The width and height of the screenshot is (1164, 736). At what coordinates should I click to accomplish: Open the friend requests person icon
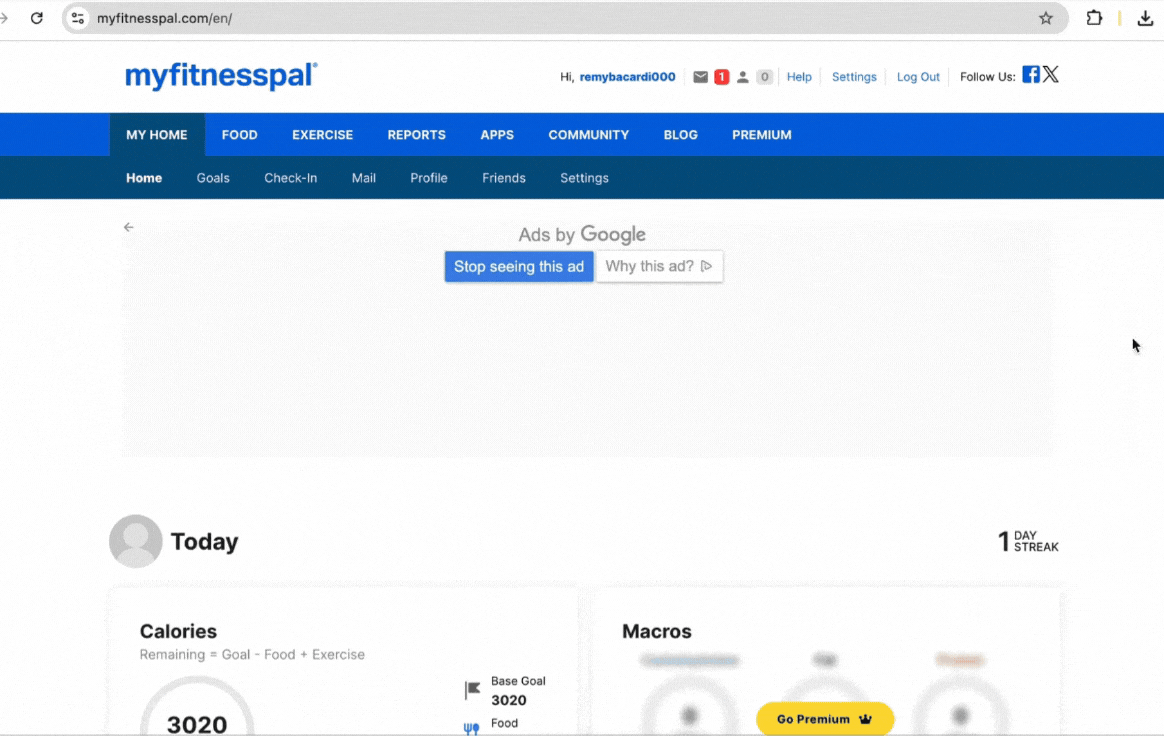pos(742,76)
